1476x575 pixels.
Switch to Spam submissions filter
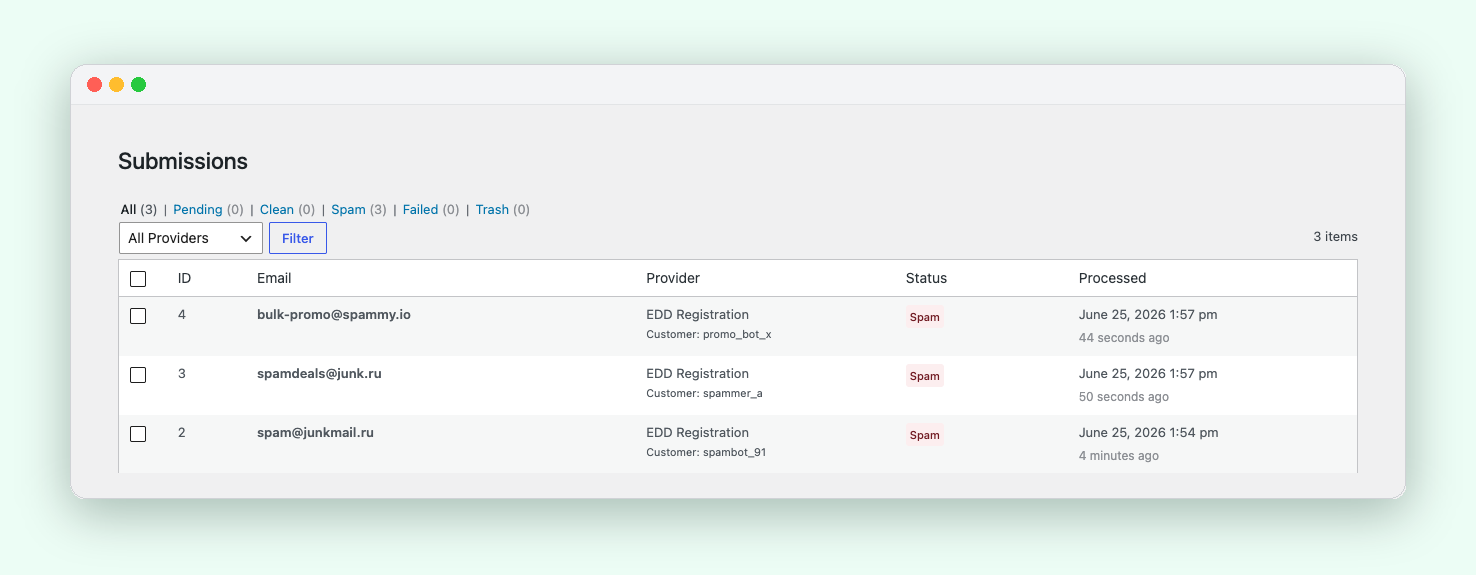(348, 210)
